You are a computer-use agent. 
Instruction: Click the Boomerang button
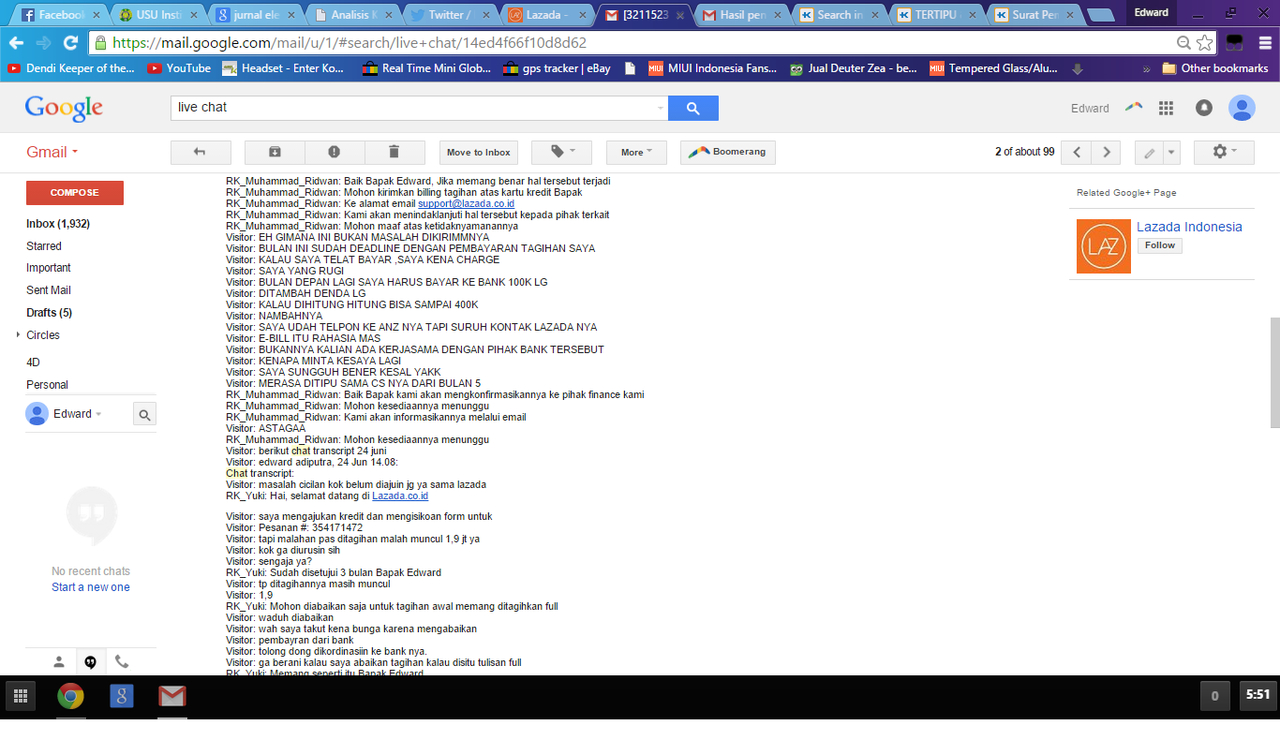(x=728, y=152)
